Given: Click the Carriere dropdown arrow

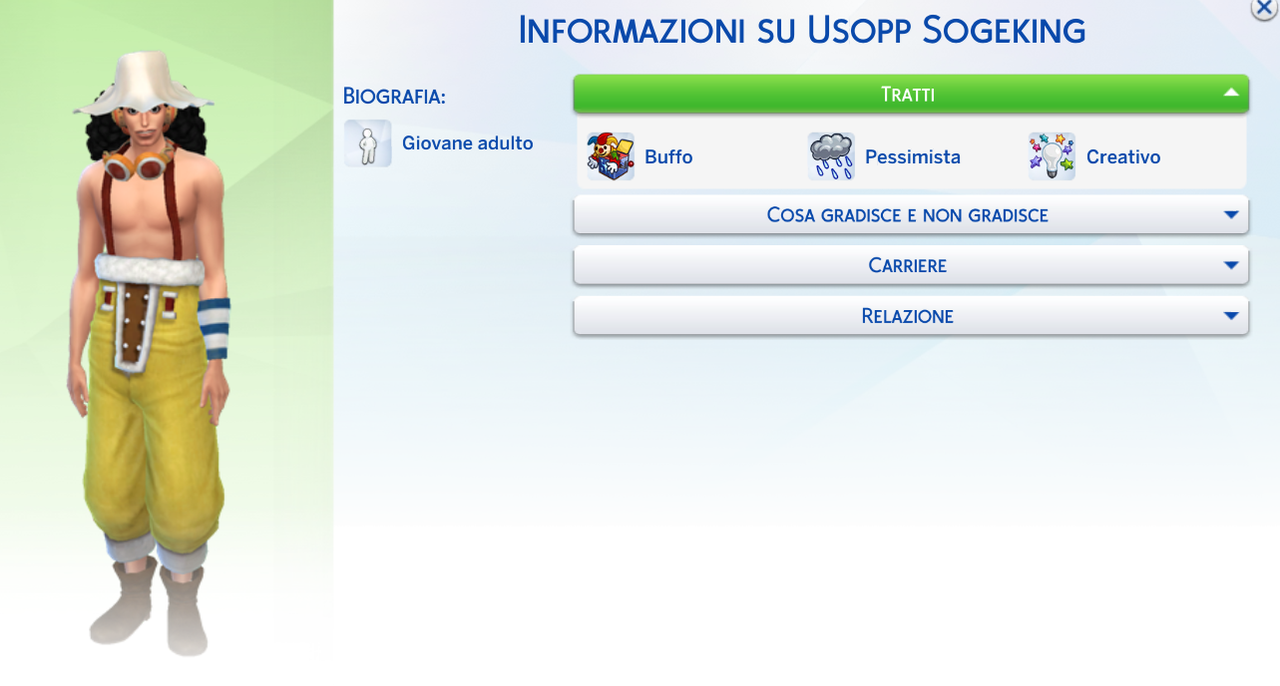Looking at the screenshot, I should coord(1231,266).
